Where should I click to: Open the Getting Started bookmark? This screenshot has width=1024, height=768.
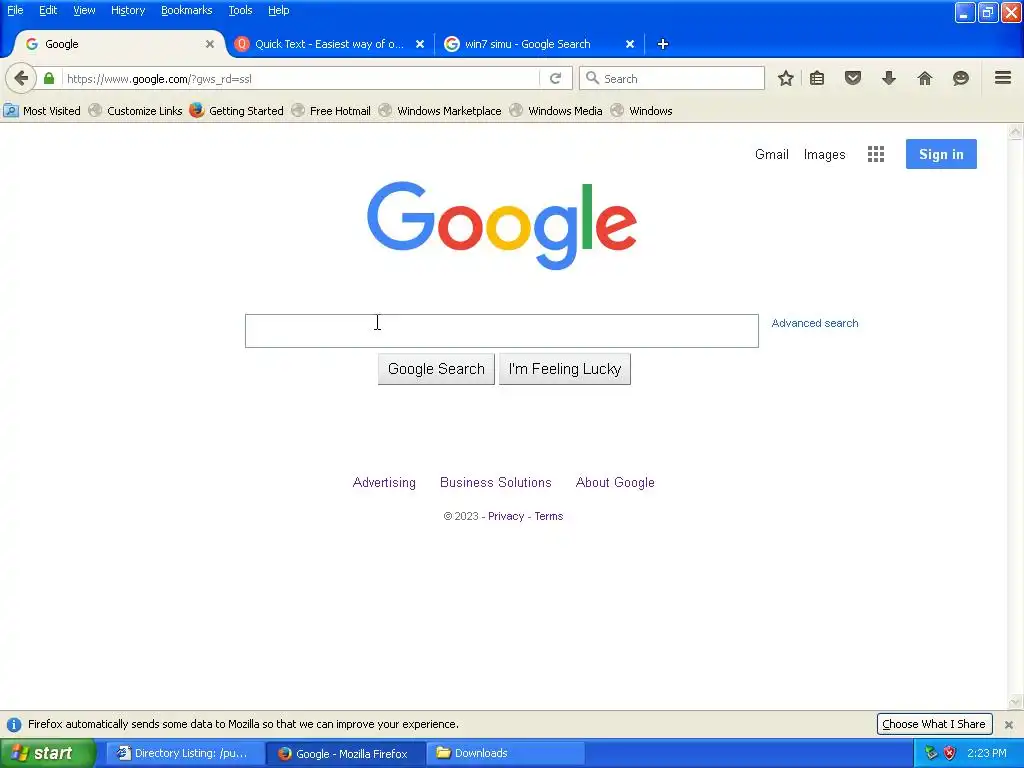click(236, 110)
